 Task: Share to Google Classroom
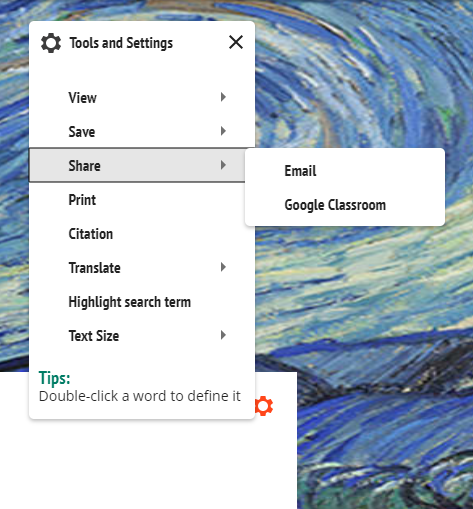pos(345,205)
